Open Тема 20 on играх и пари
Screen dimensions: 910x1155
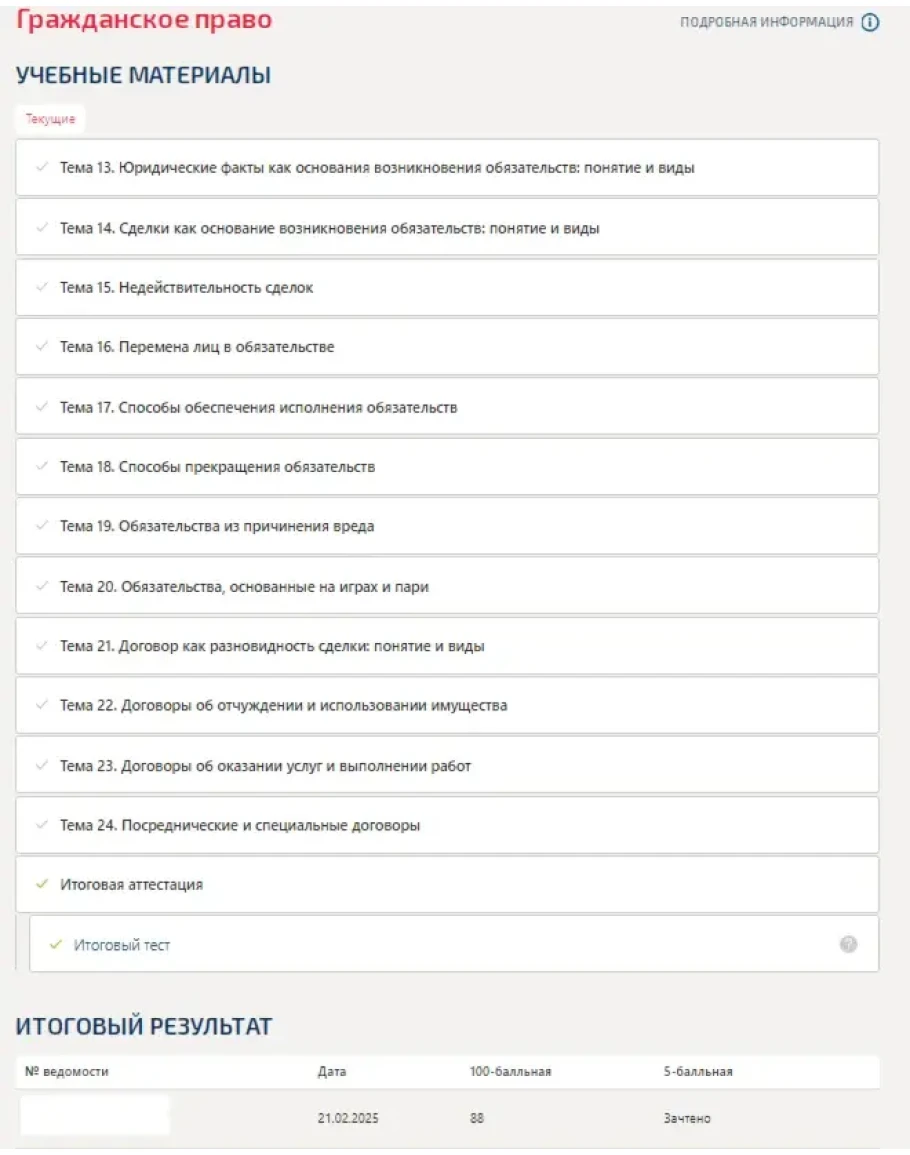click(244, 586)
